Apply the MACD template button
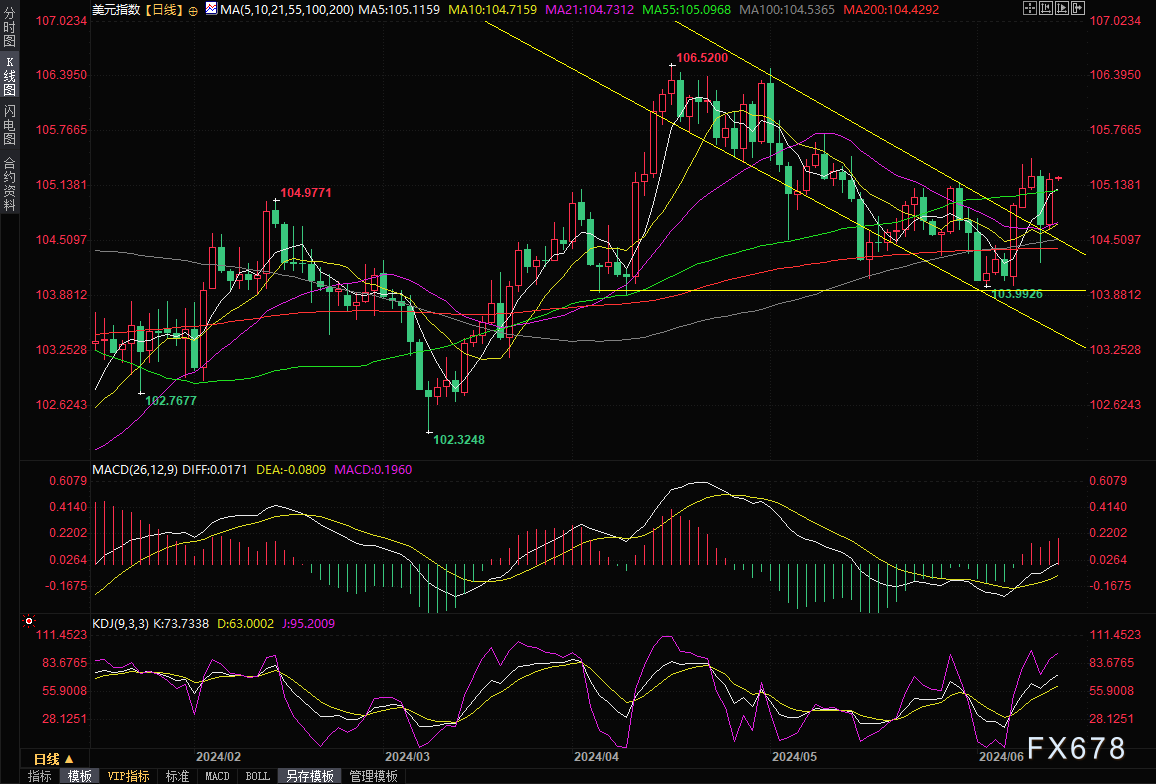Image resolution: width=1156 pixels, height=784 pixels. (x=217, y=776)
